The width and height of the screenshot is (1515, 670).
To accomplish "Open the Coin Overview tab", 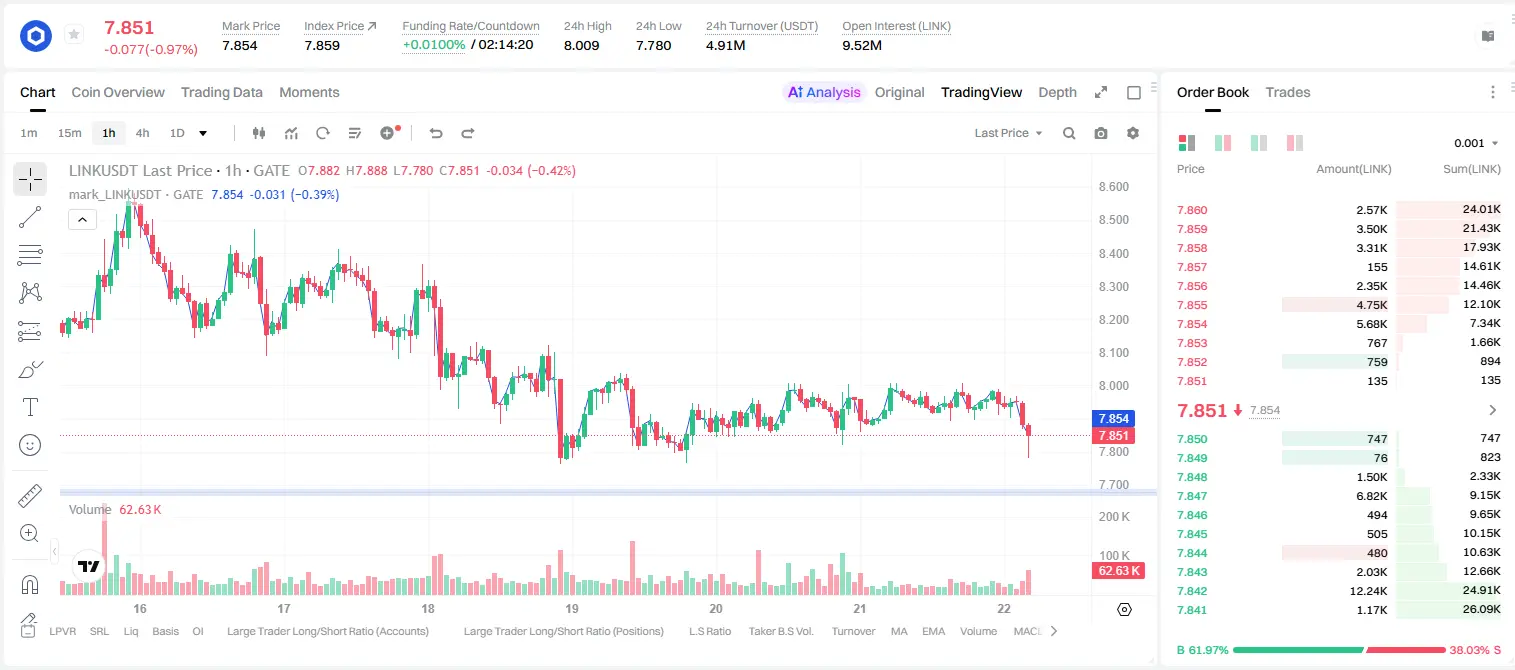I will pyautogui.click(x=118, y=92).
